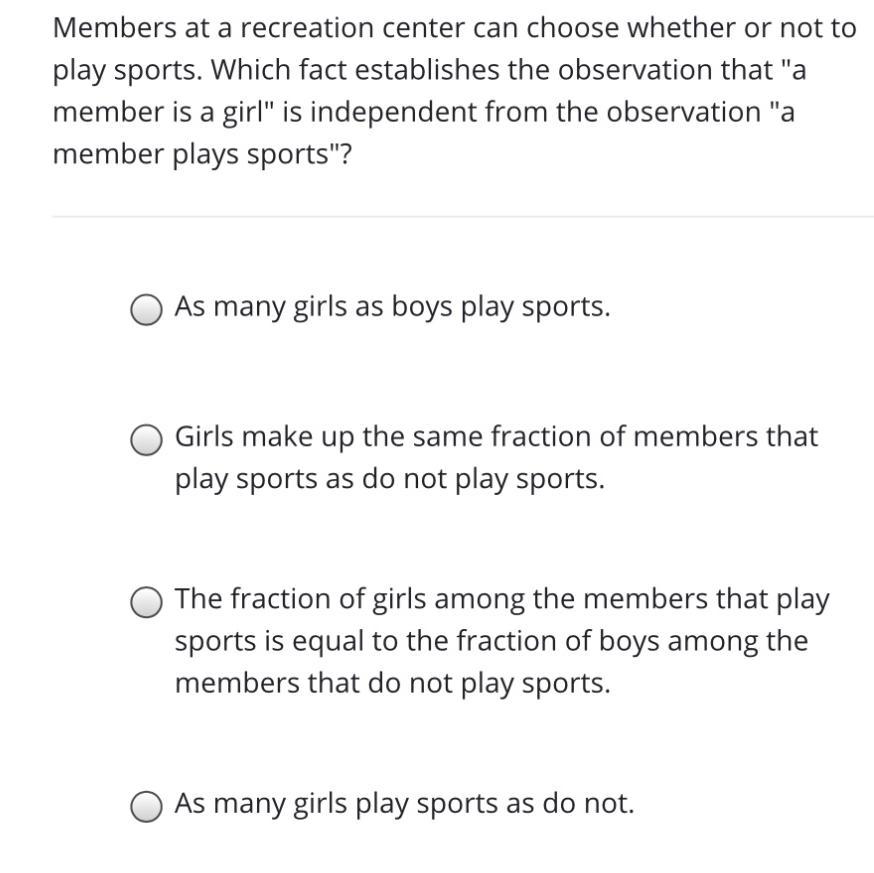Choose the radio button for "Girls make up the same fraction"
This screenshot has width=874, height=873.
[147, 440]
